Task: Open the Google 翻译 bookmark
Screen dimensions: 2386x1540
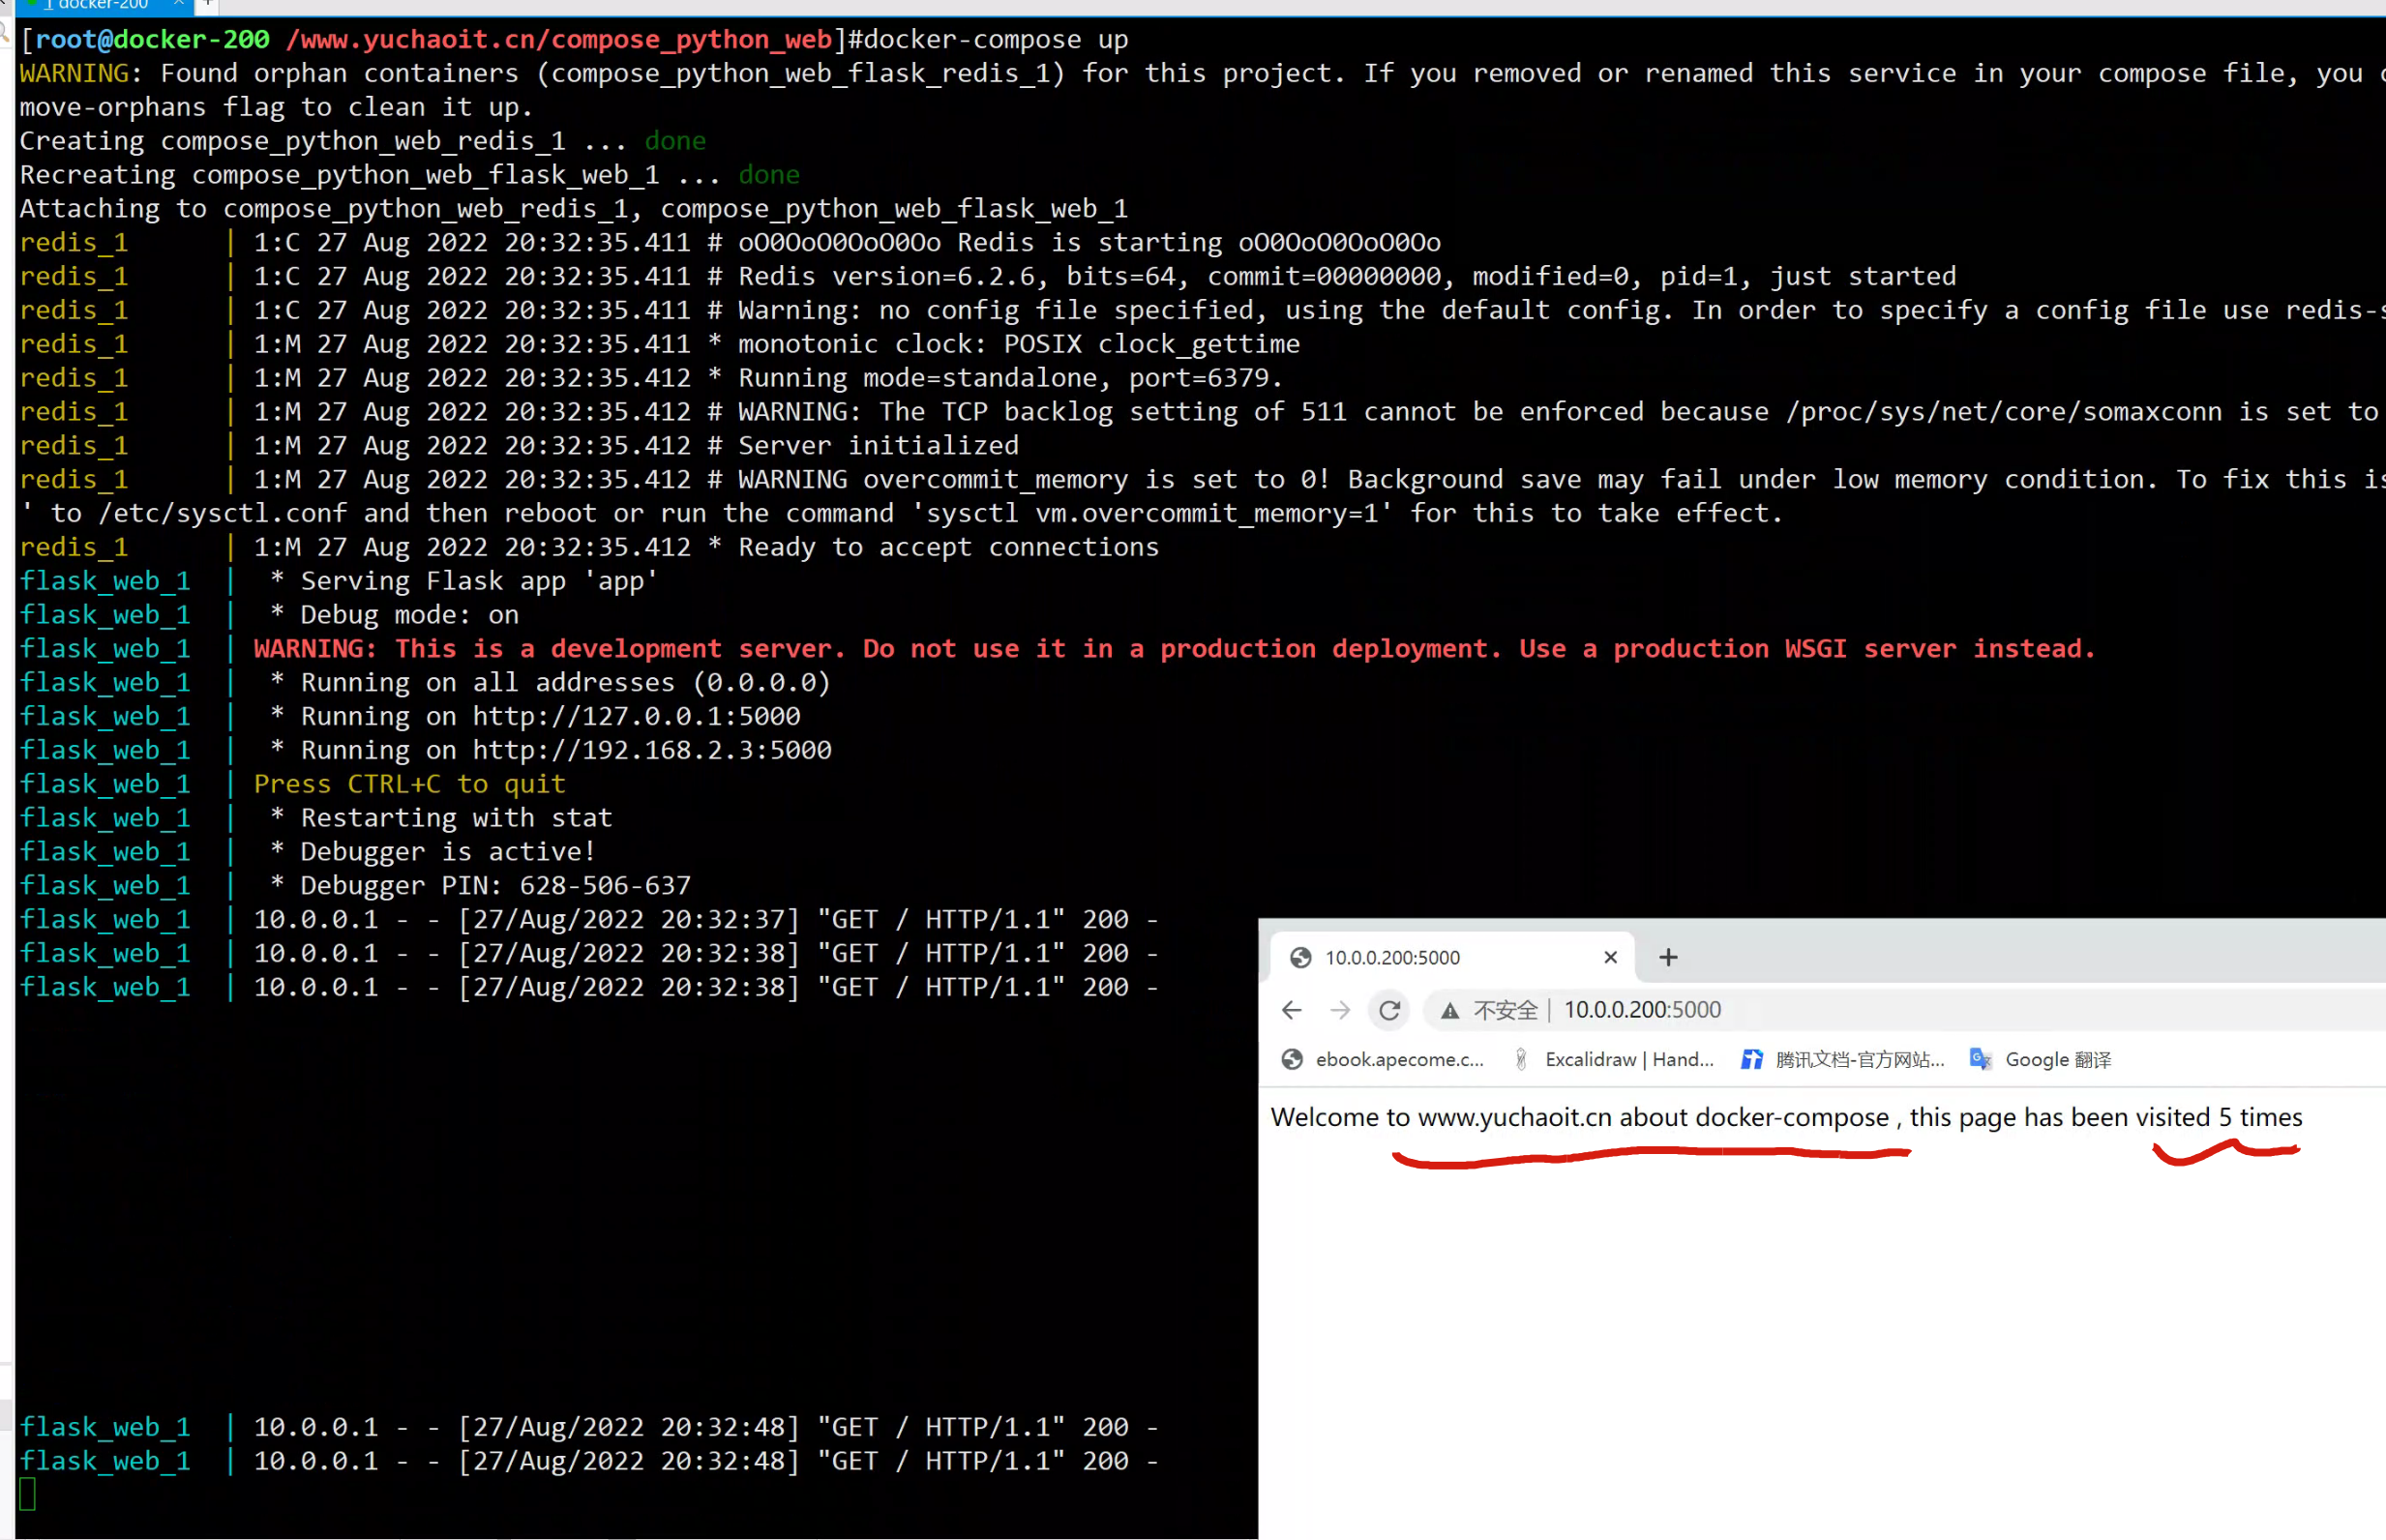Action: (x=2057, y=1059)
